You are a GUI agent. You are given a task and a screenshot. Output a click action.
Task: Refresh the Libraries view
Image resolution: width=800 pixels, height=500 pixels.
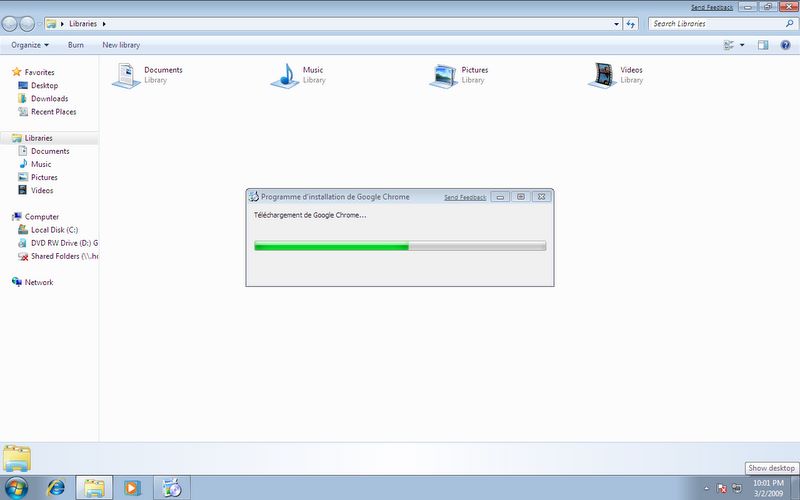[631, 23]
